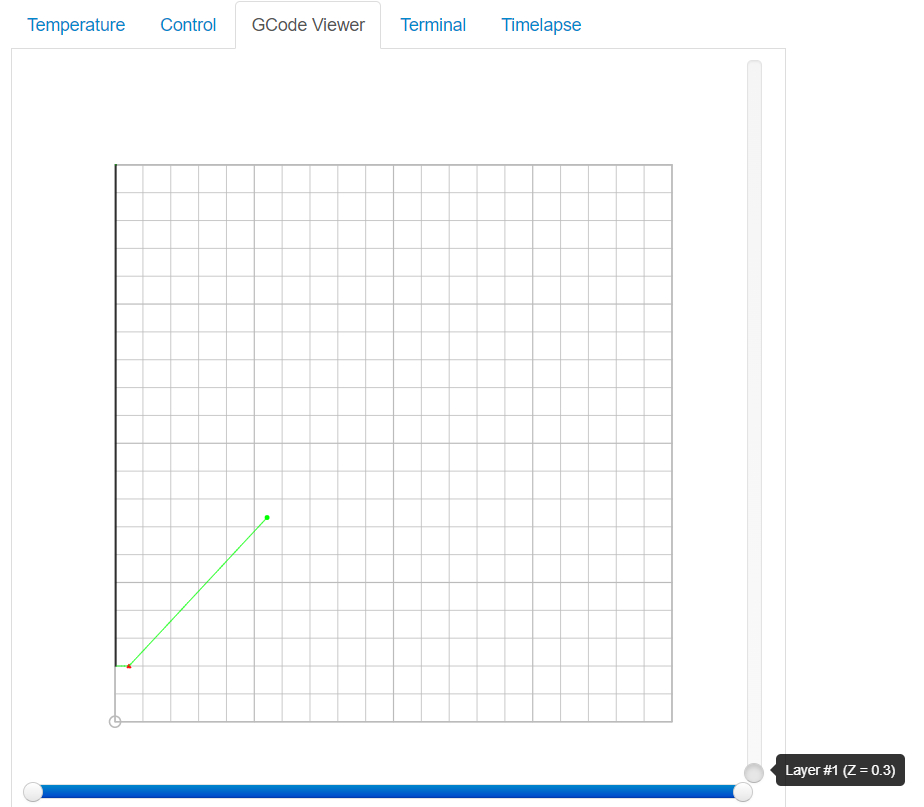This screenshot has height=807, width=924.
Task: Switch to the Terminal tab
Action: (433, 24)
